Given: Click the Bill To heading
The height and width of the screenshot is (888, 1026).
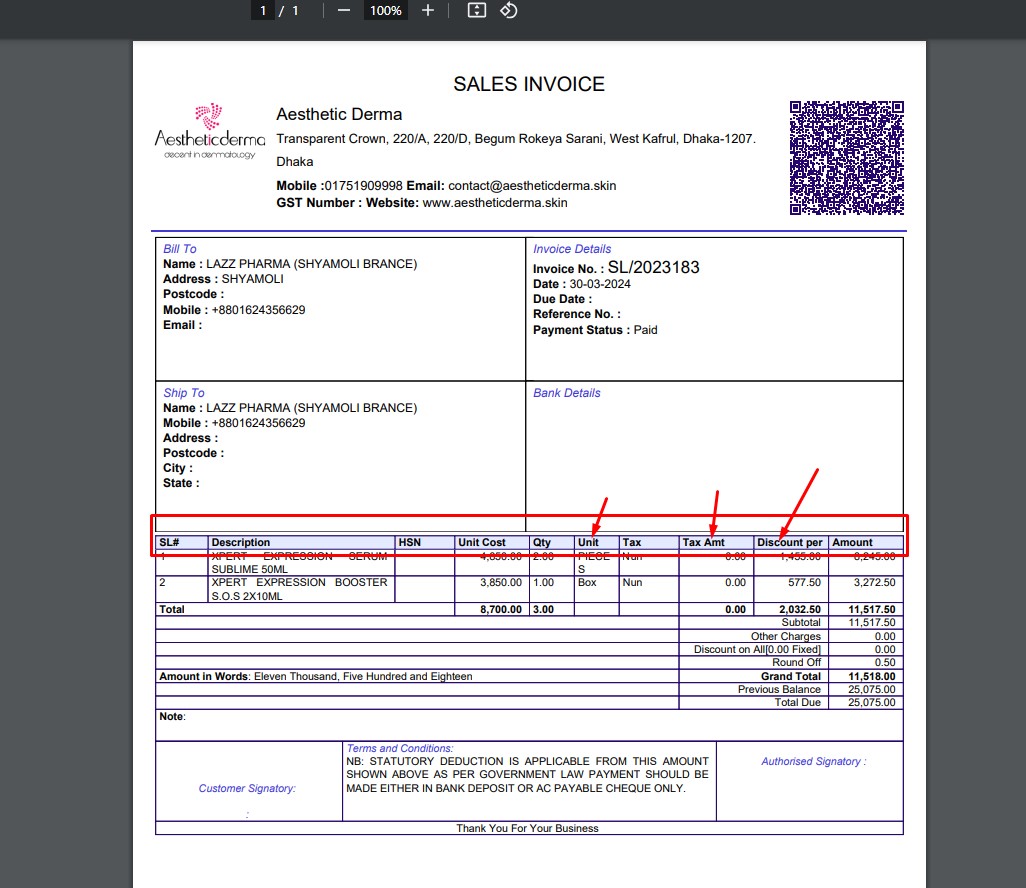Looking at the screenshot, I should [179, 249].
